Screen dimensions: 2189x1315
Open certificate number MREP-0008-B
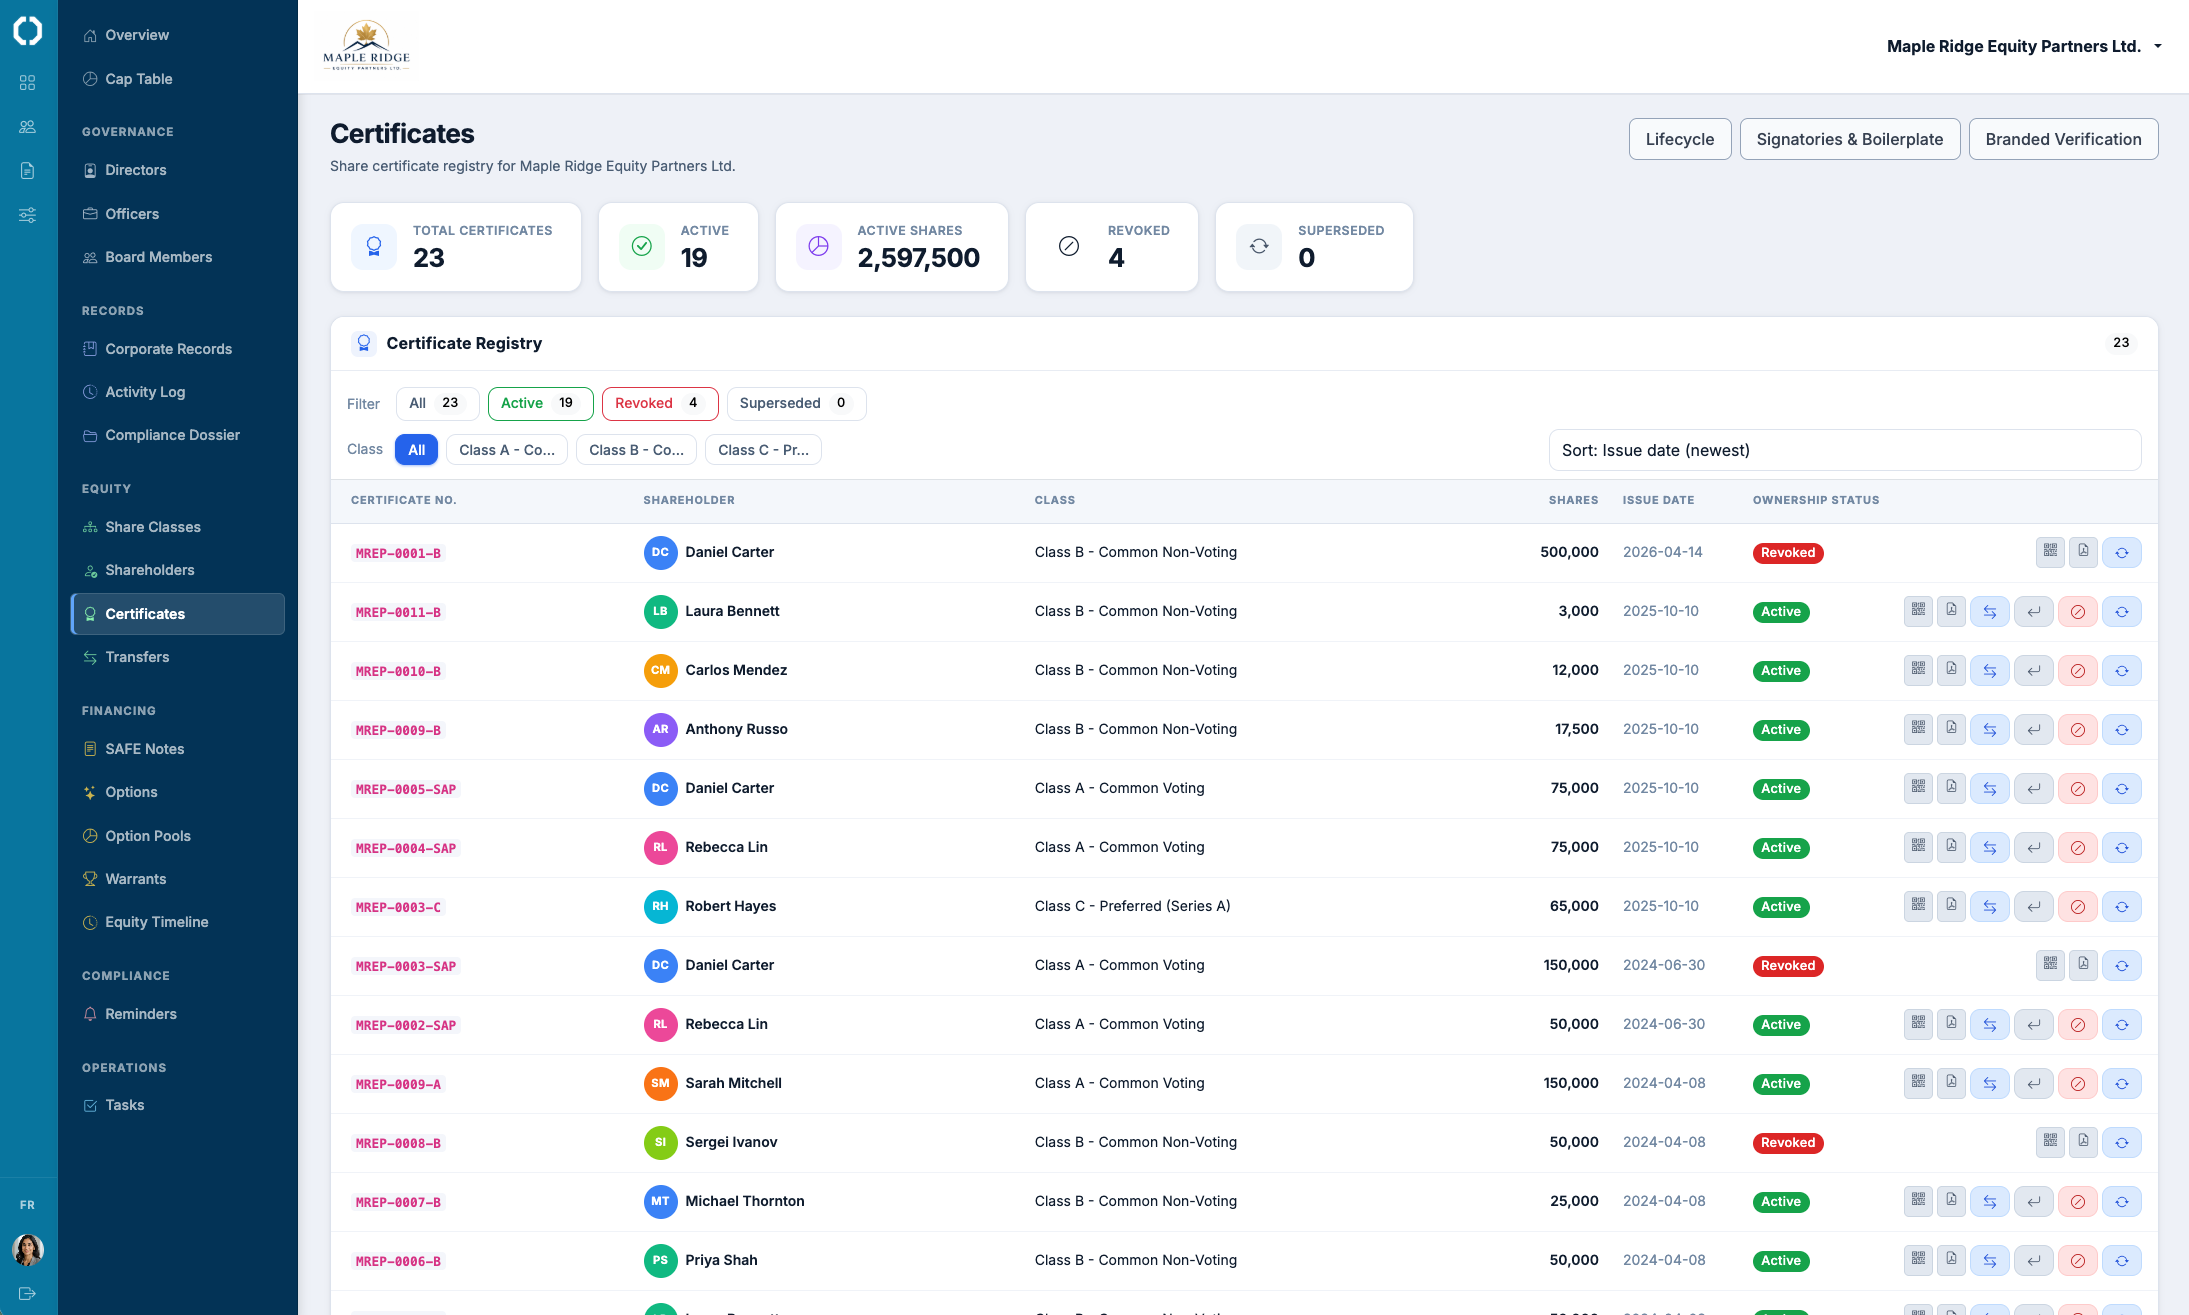[398, 1143]
